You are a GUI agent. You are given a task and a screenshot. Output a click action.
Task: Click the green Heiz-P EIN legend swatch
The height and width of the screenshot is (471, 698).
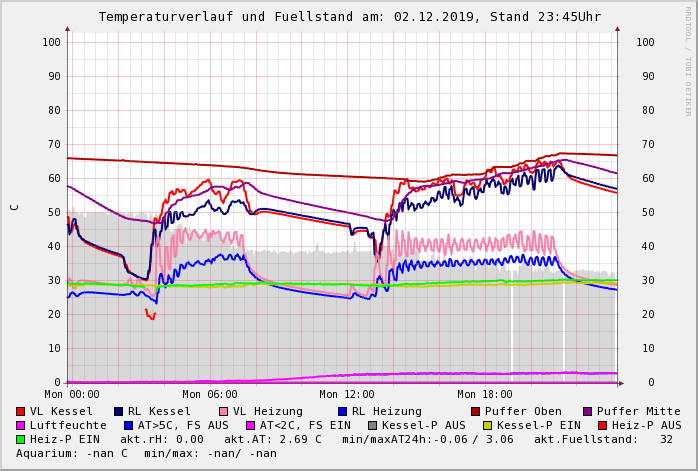[21, 439]
